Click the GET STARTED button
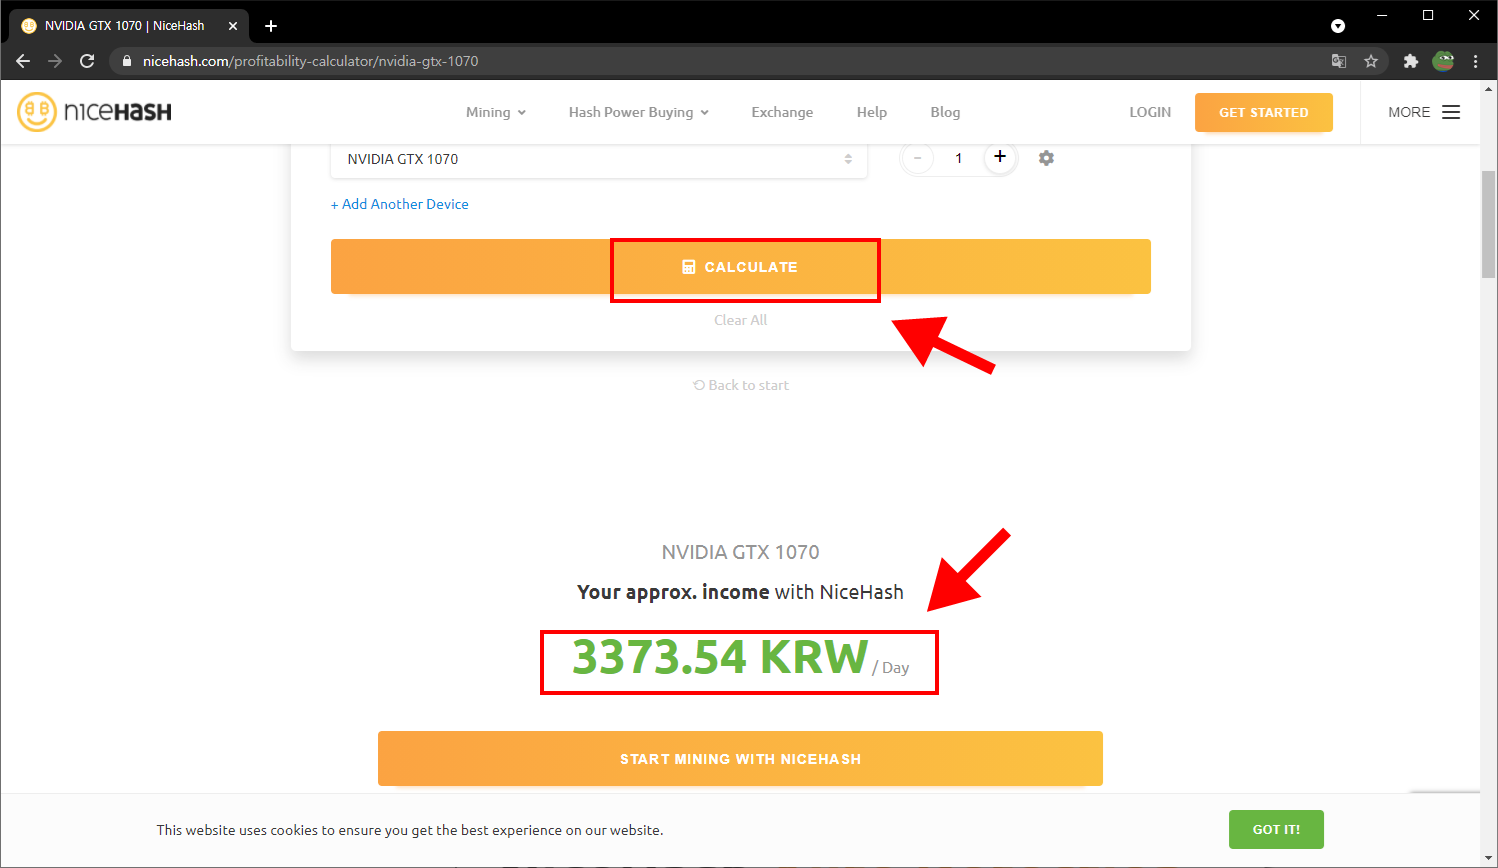Screen dimensions: 1498x868 click(1264, 112)
